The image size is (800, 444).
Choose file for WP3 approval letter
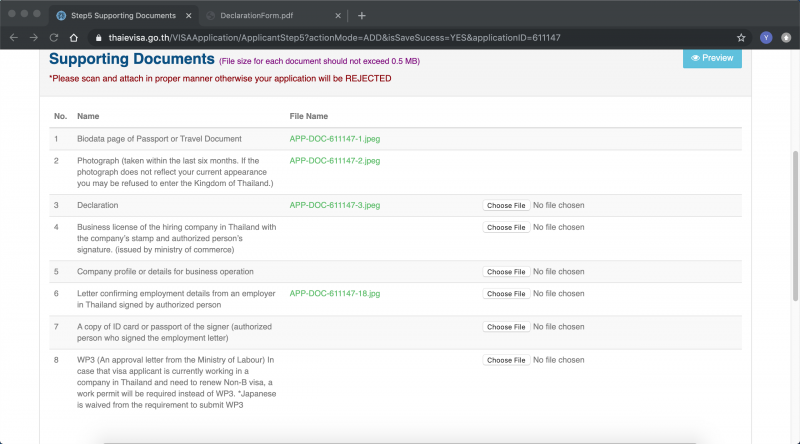click(505, 360)
